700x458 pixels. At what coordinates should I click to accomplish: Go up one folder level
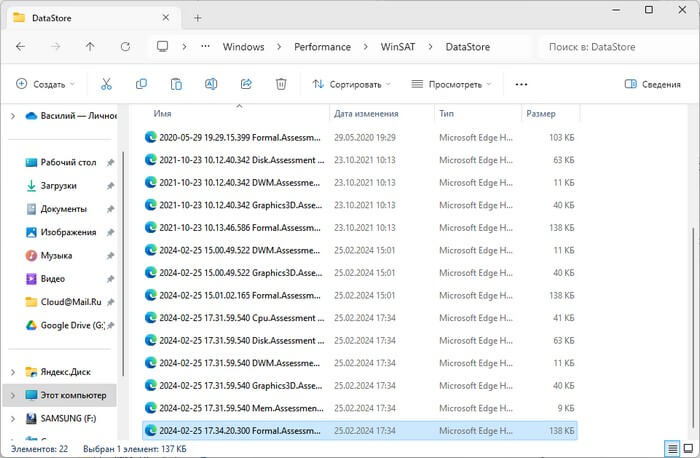(90, 46)
